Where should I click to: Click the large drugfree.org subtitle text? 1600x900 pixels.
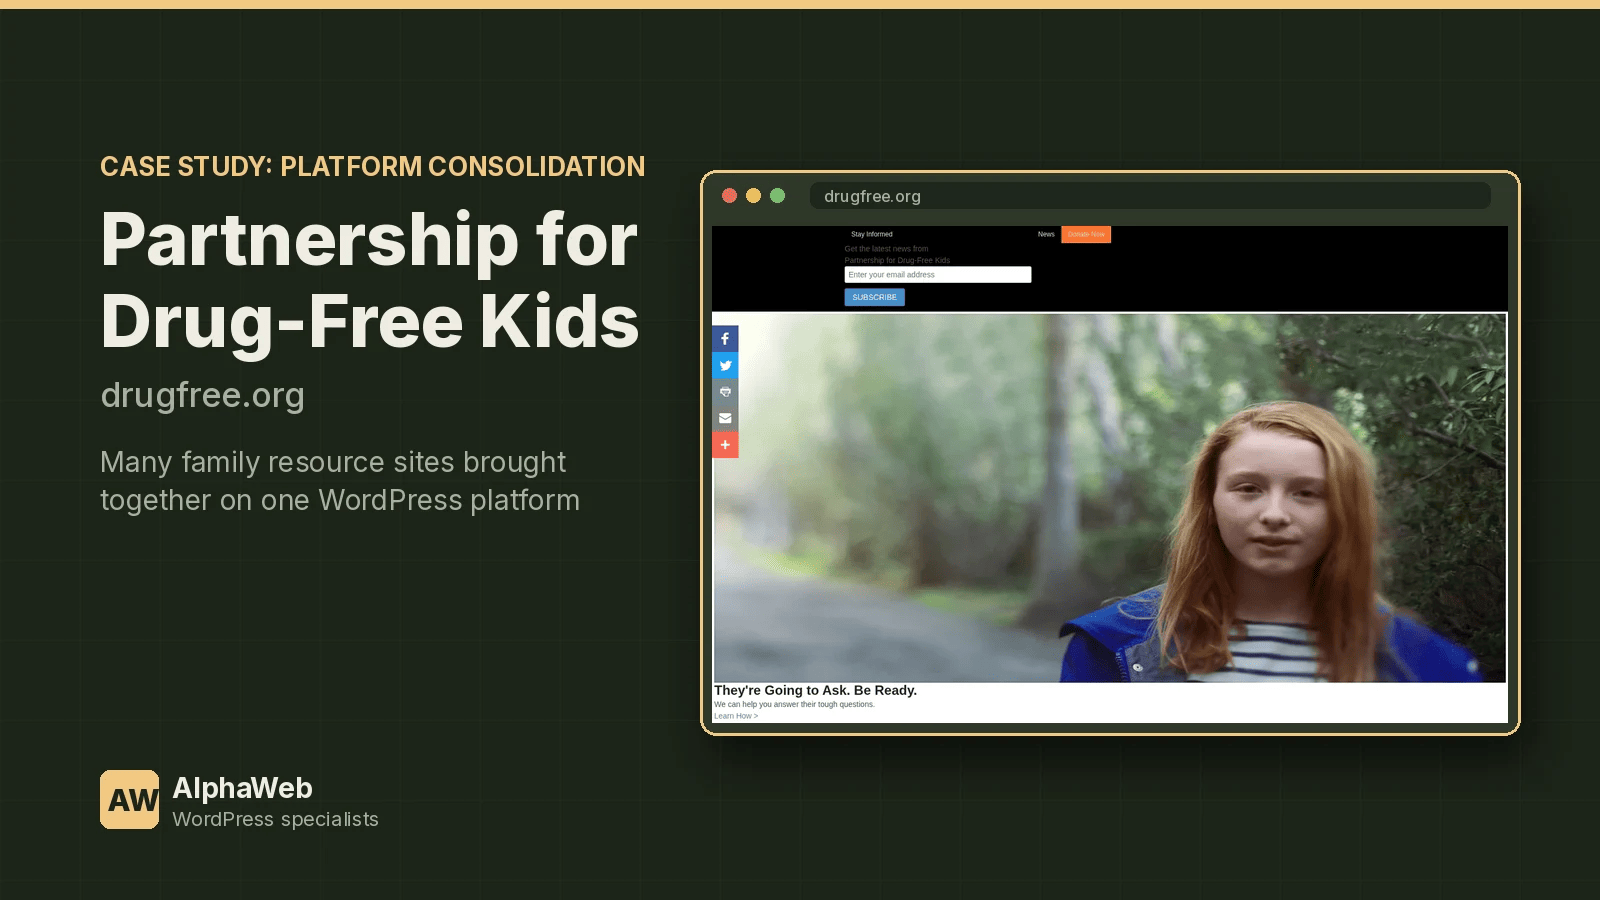click(203, 395)
